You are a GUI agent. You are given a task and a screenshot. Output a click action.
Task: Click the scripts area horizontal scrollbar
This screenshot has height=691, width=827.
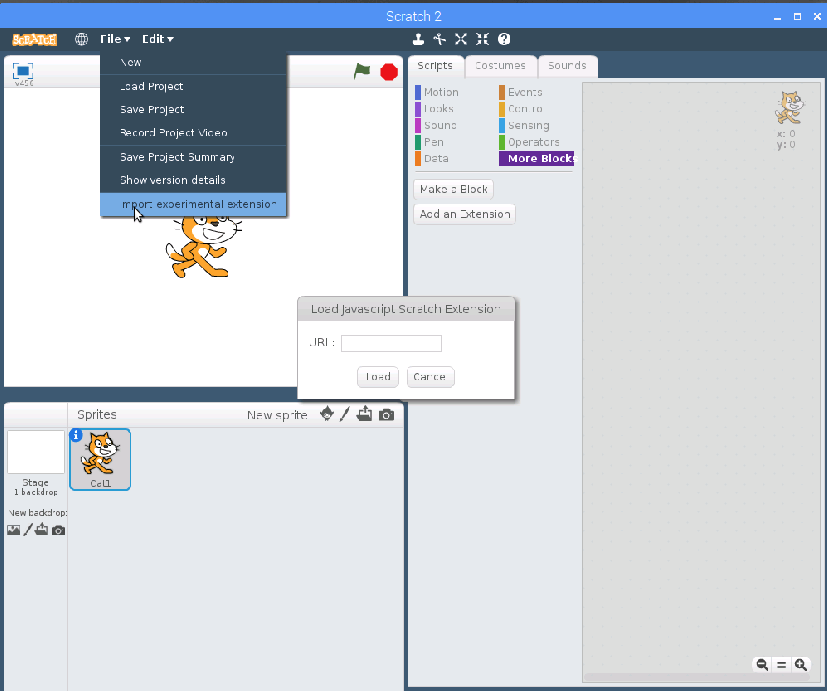pos(696,677)
